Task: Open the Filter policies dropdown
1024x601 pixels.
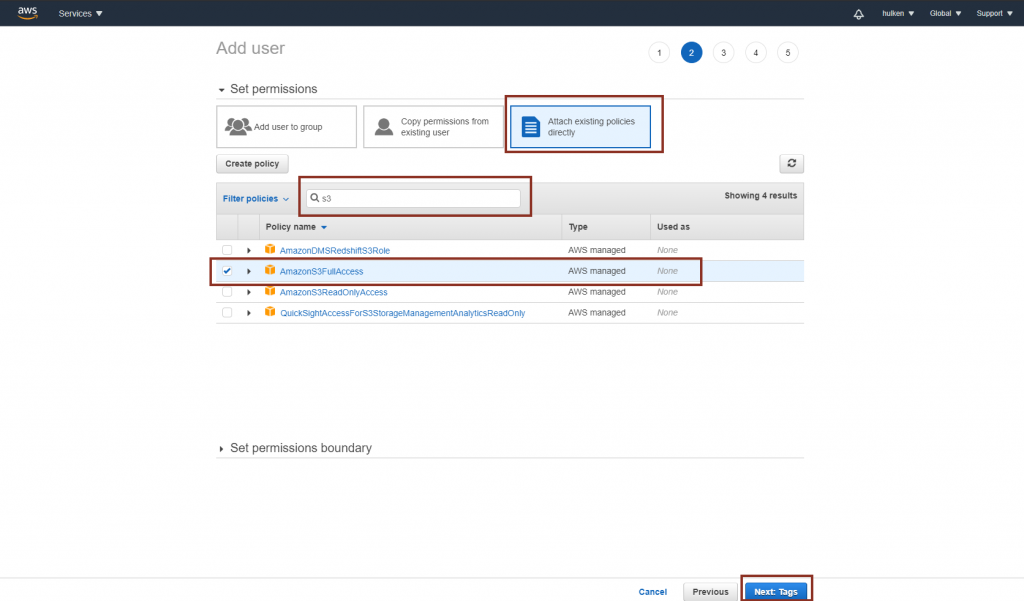Action: [x=255, y=199]
